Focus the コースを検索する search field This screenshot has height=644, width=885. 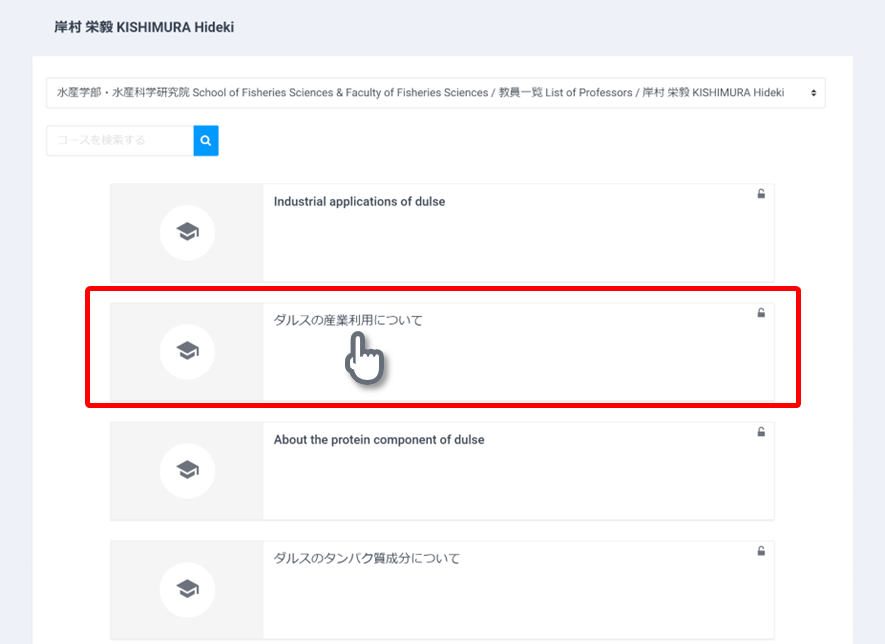(x=120, y=141)
